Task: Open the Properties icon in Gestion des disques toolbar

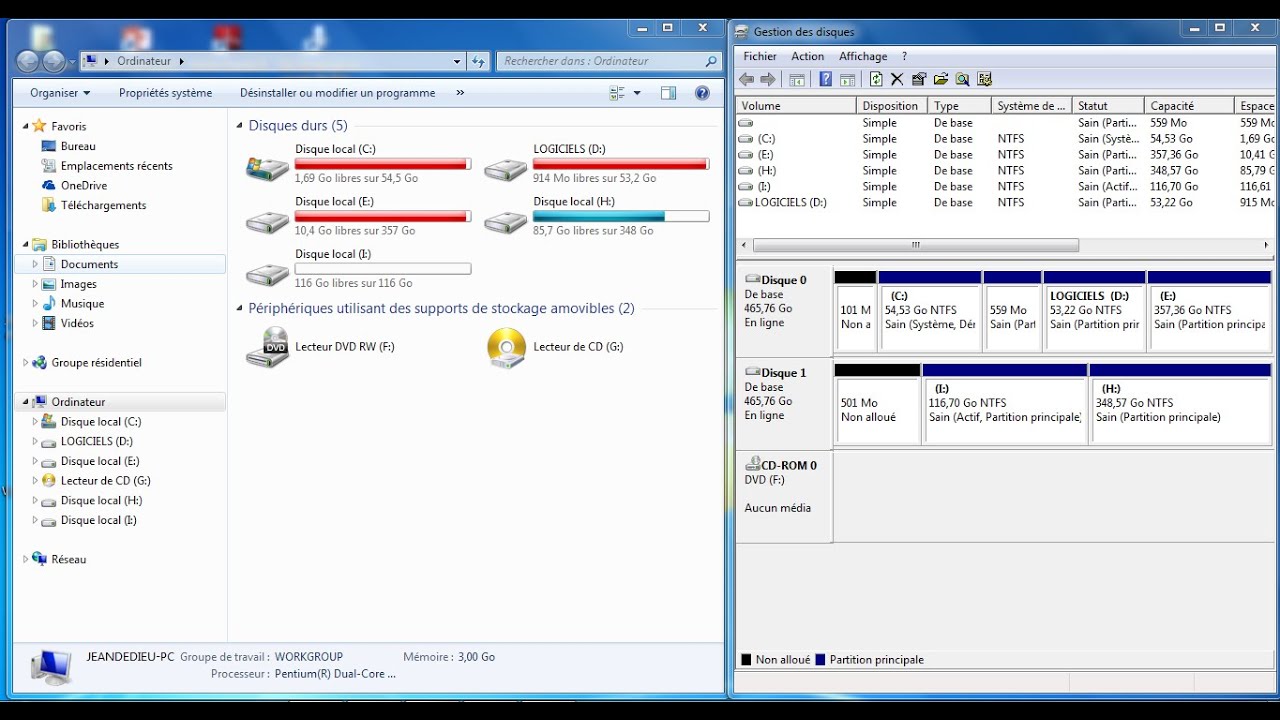Action: (918, 79)
